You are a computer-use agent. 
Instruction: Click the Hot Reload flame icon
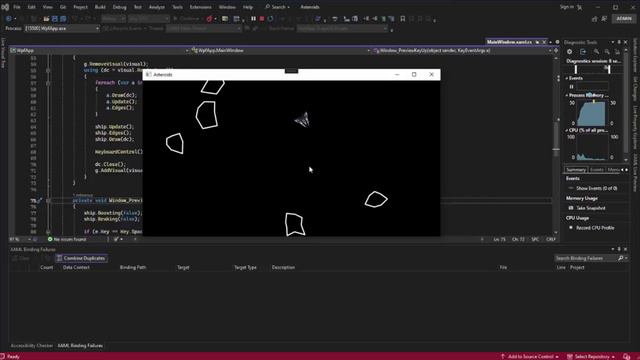point(209,19)
